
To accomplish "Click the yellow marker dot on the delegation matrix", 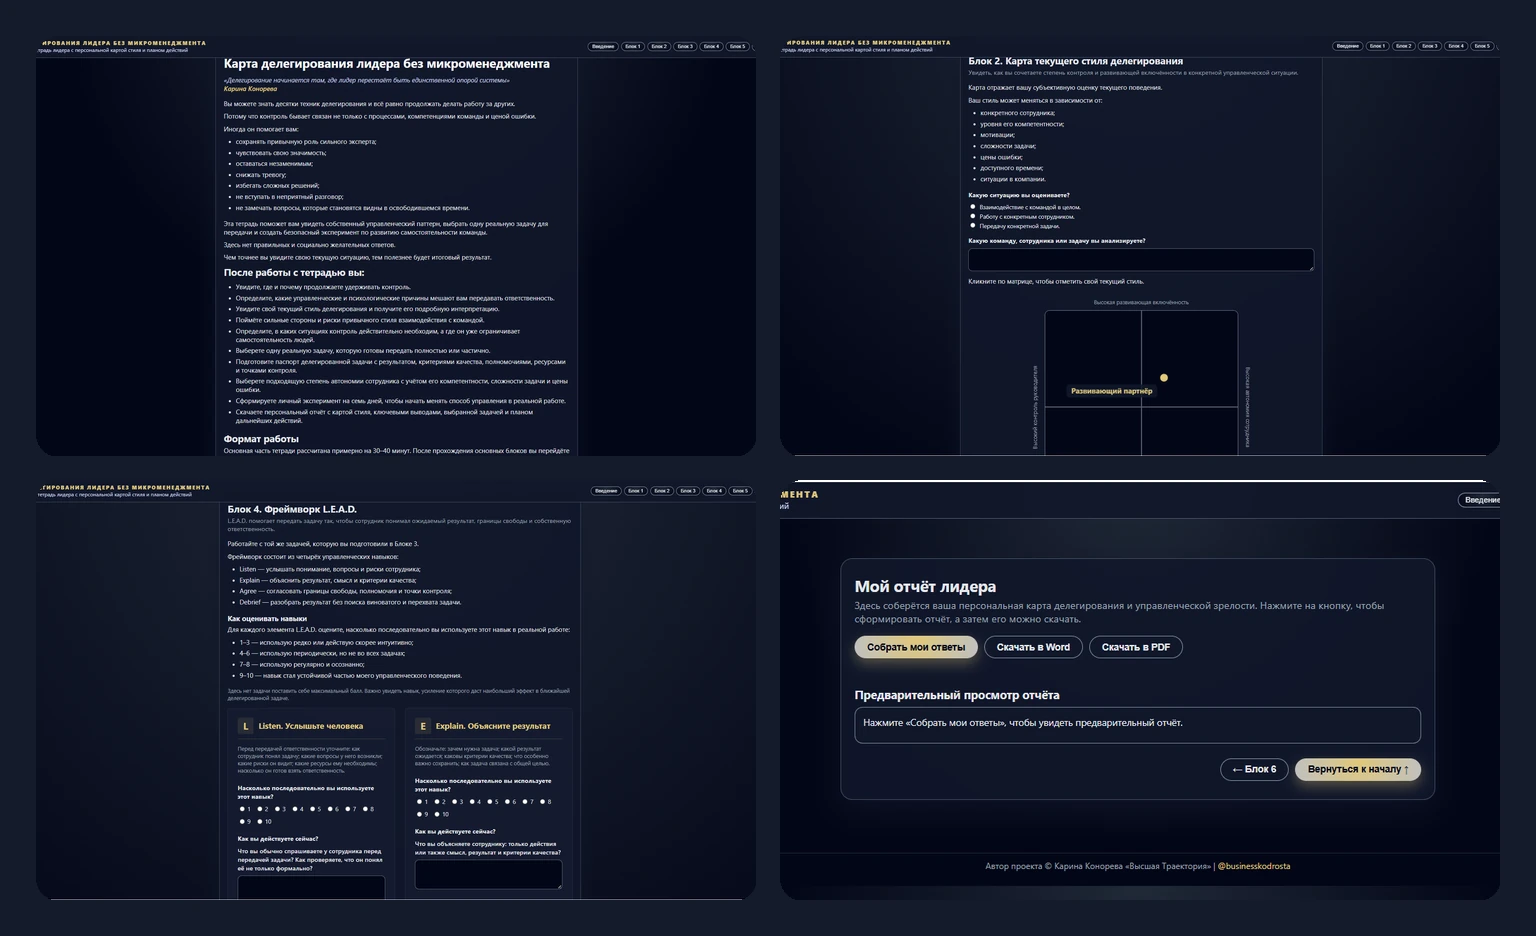I will [1164, 378].
